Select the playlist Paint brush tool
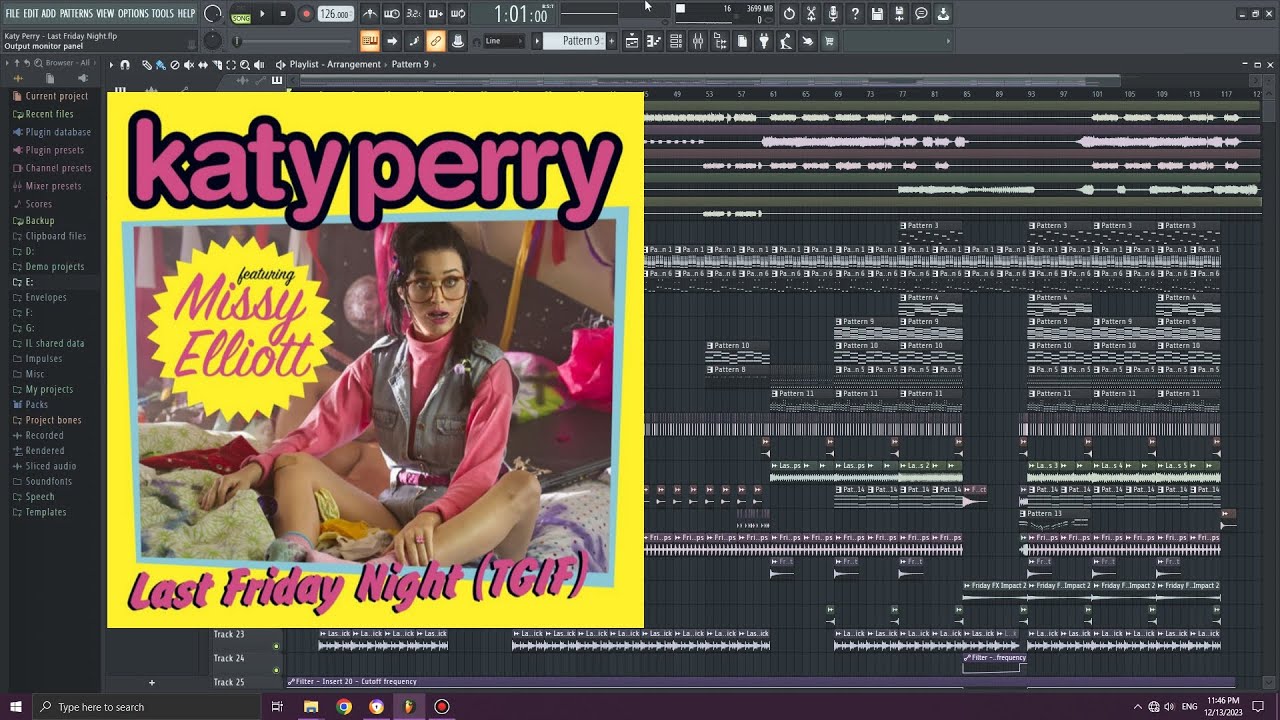This screenshot has width=1280, height=720. pos(161,64)
